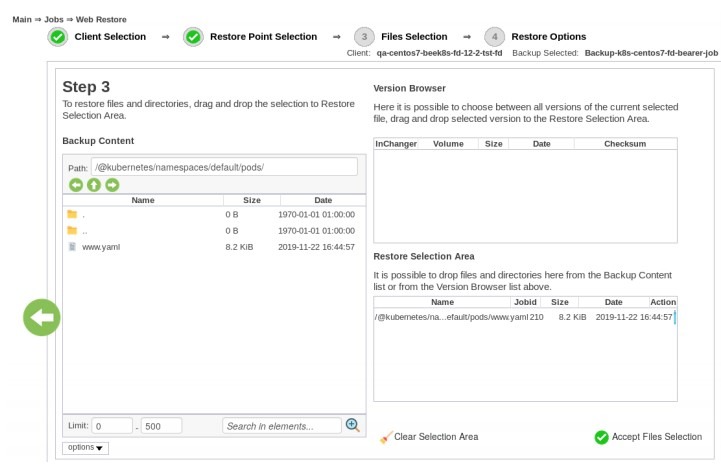This screenshot has width=721, height=464.
Task: Click the Path input field
Action: [x=224, y=167]
